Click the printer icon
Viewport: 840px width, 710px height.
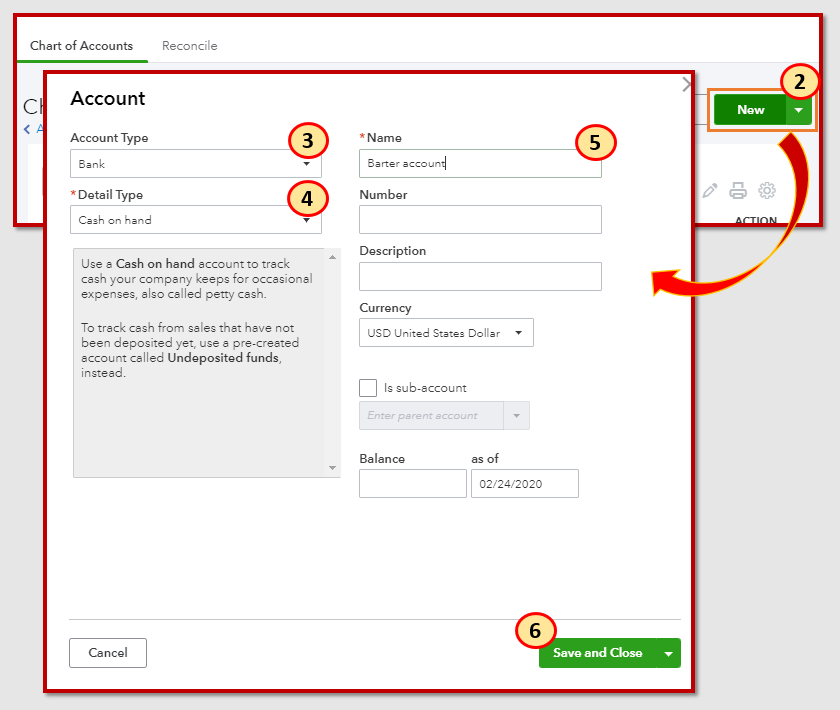point(738,191)
